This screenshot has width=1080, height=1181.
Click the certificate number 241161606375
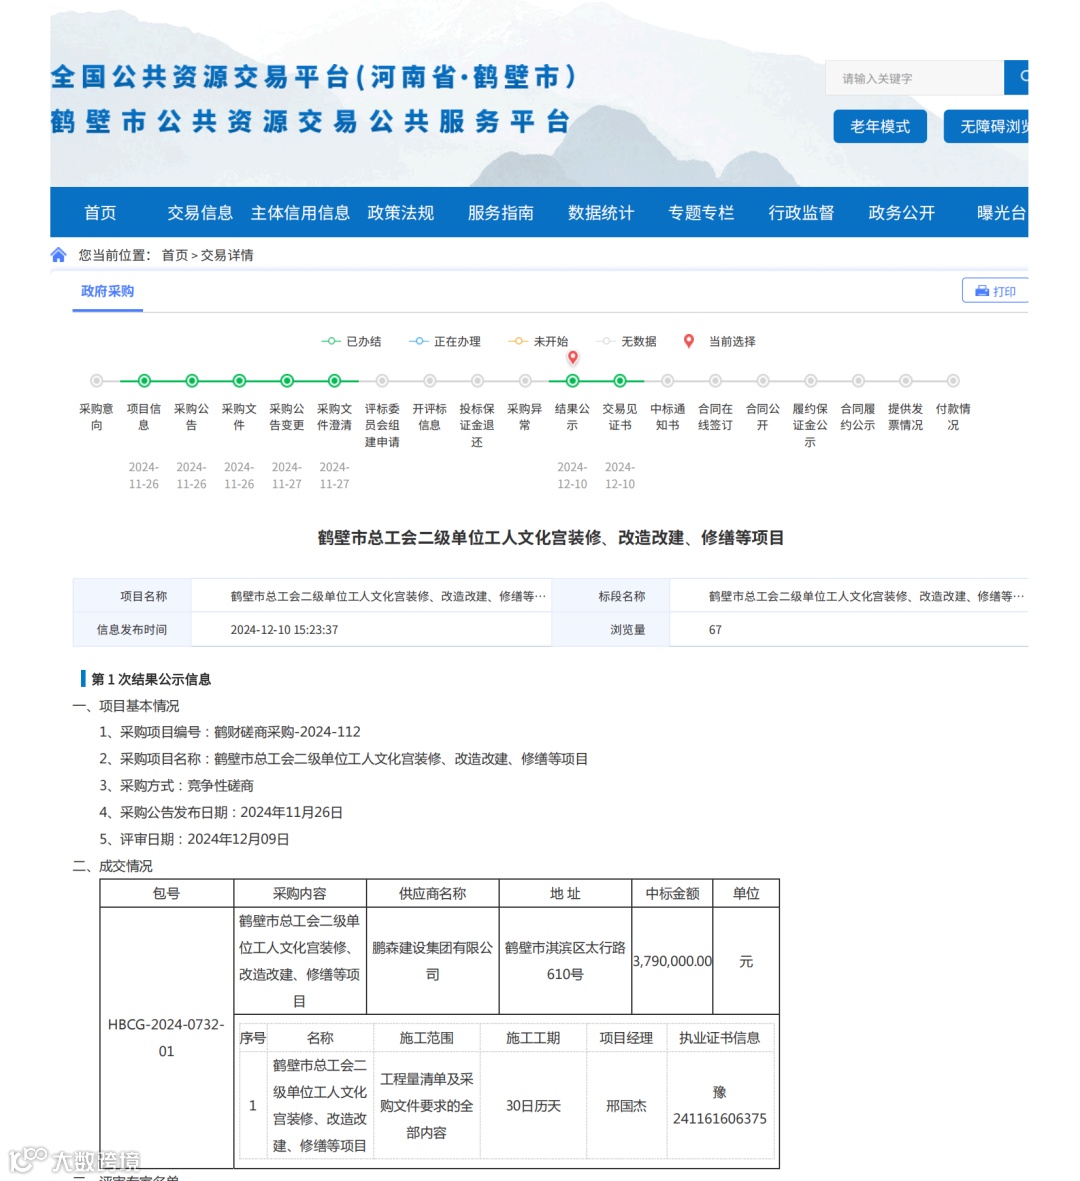720,1118
